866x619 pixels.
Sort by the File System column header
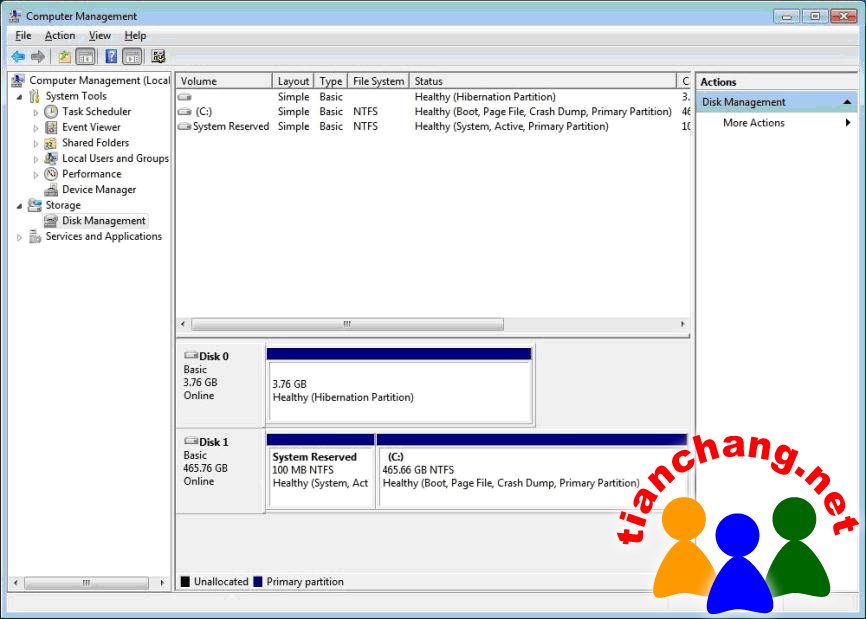[378, 81]
